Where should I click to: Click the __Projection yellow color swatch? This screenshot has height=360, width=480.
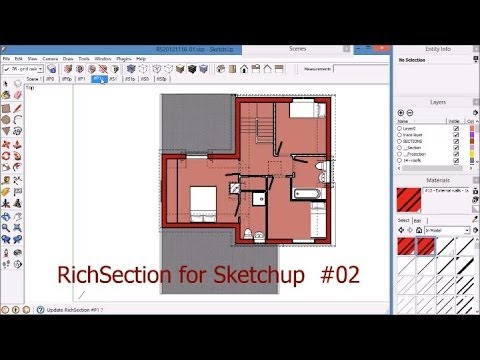(472, 154)
